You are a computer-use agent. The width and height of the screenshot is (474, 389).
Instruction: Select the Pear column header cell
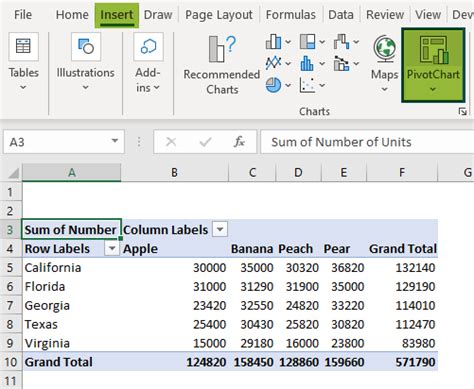[344, 248]
